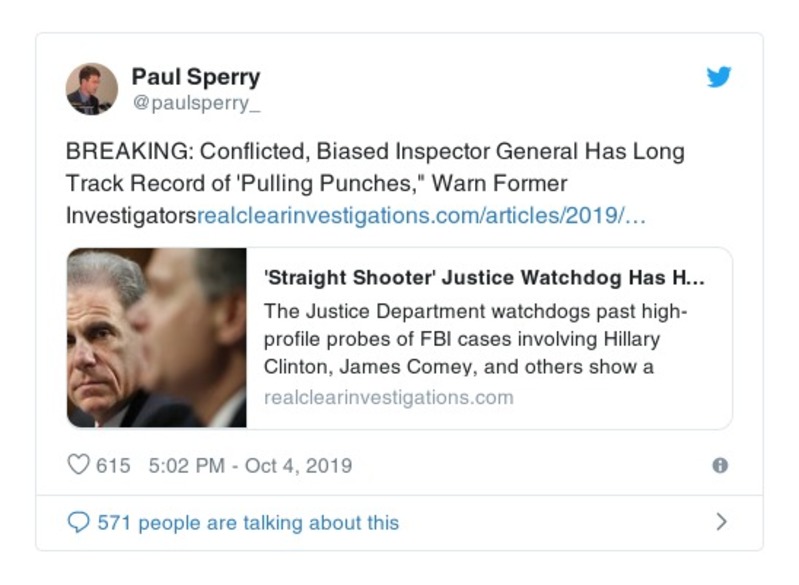Screen dimensions: 799x585
Task: Click the "Track Record of 'Pulling Punches'" line
Action: 316,184
